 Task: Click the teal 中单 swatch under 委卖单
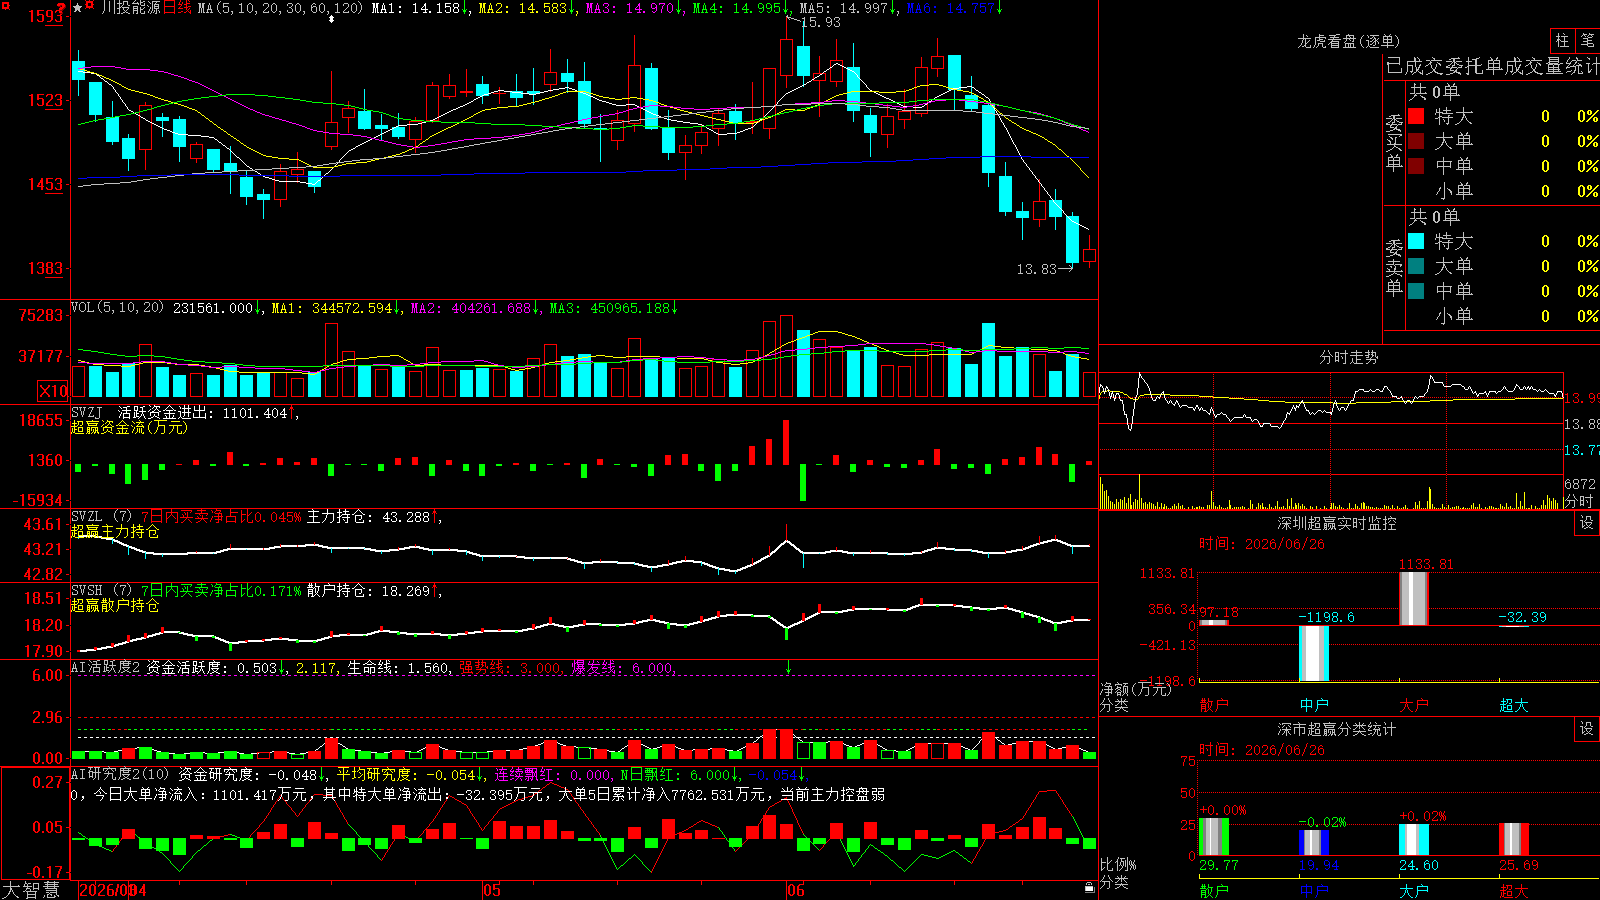pos(1416,291)
